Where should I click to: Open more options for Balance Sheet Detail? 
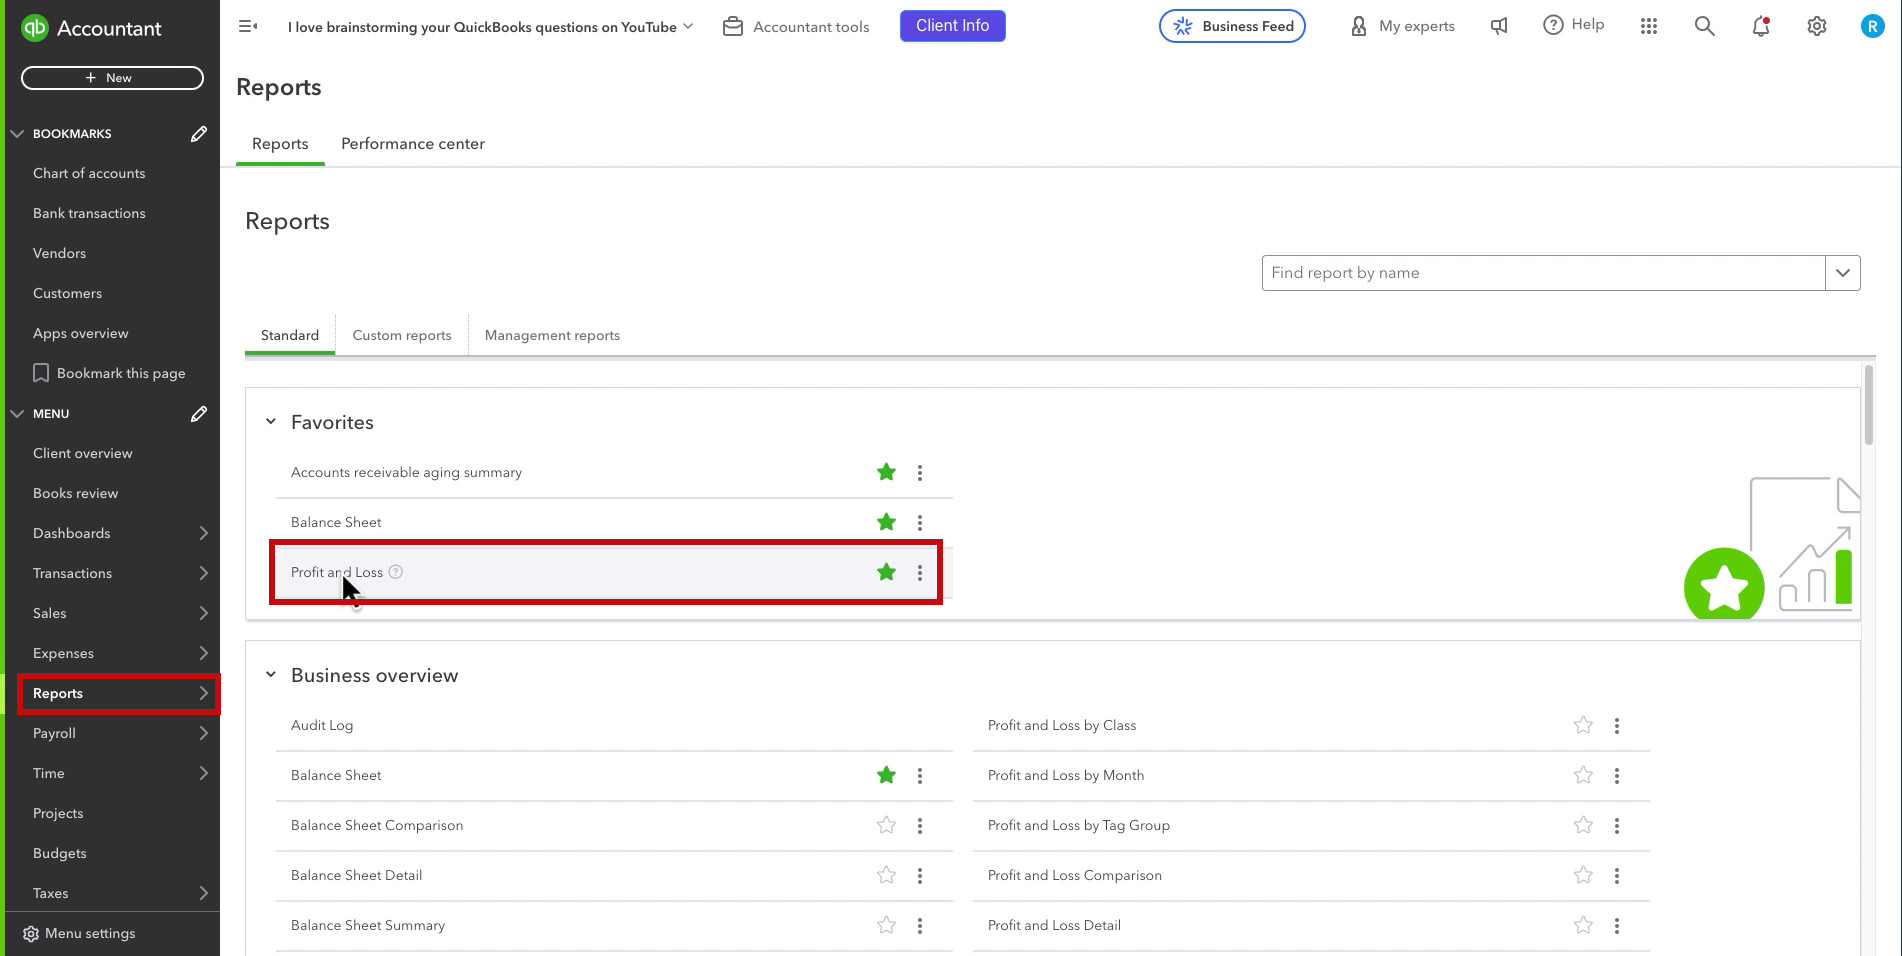click(x=920, y=876)
